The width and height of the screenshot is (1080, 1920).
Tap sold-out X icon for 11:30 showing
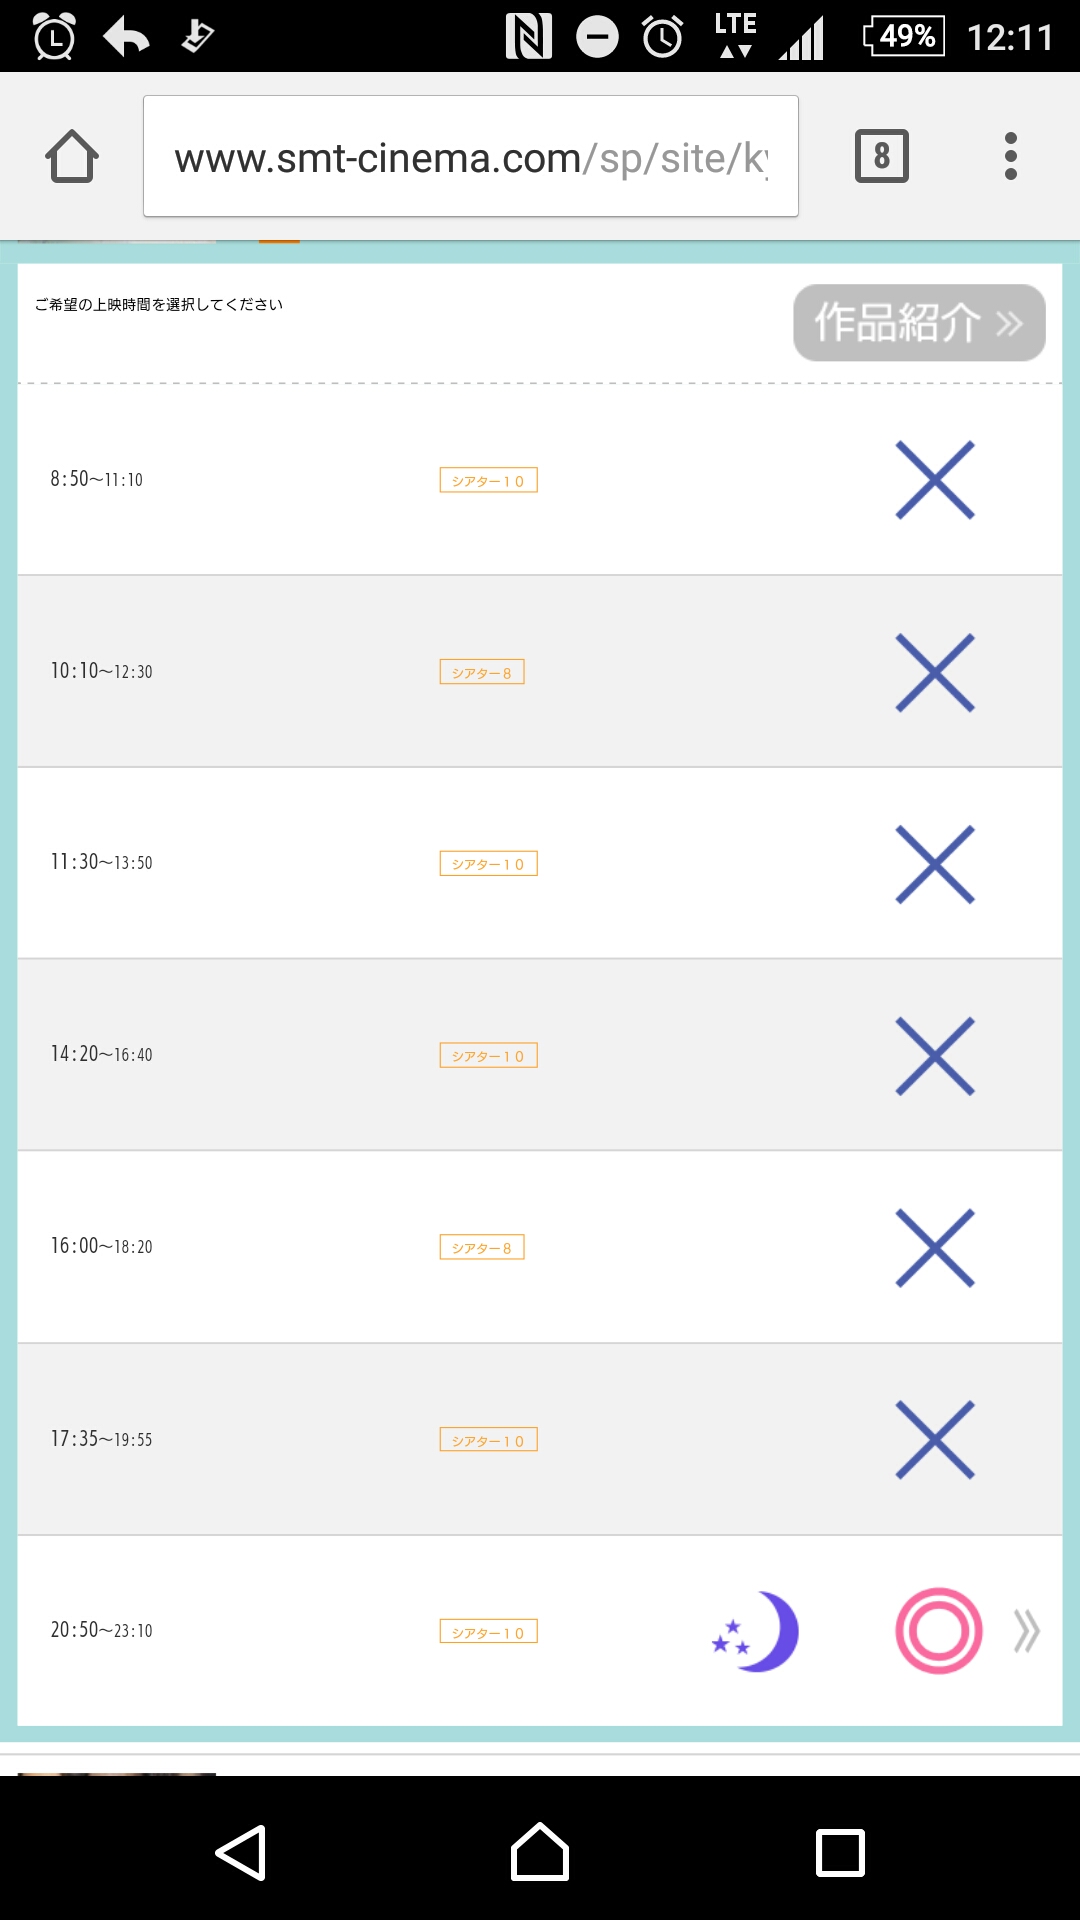point(934,864)
